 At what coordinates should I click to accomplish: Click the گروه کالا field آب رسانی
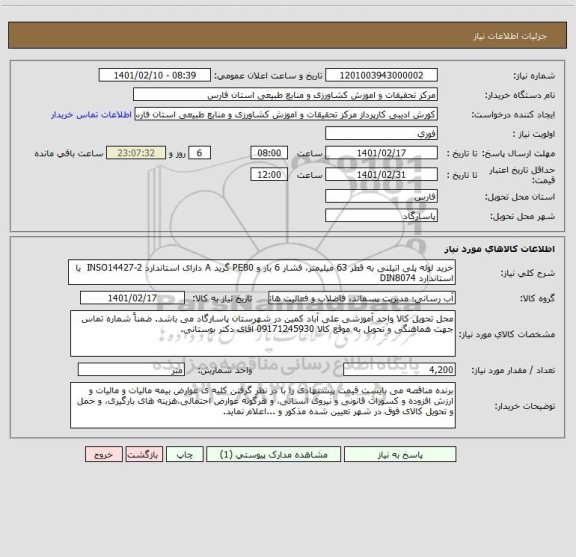(362, 298)
